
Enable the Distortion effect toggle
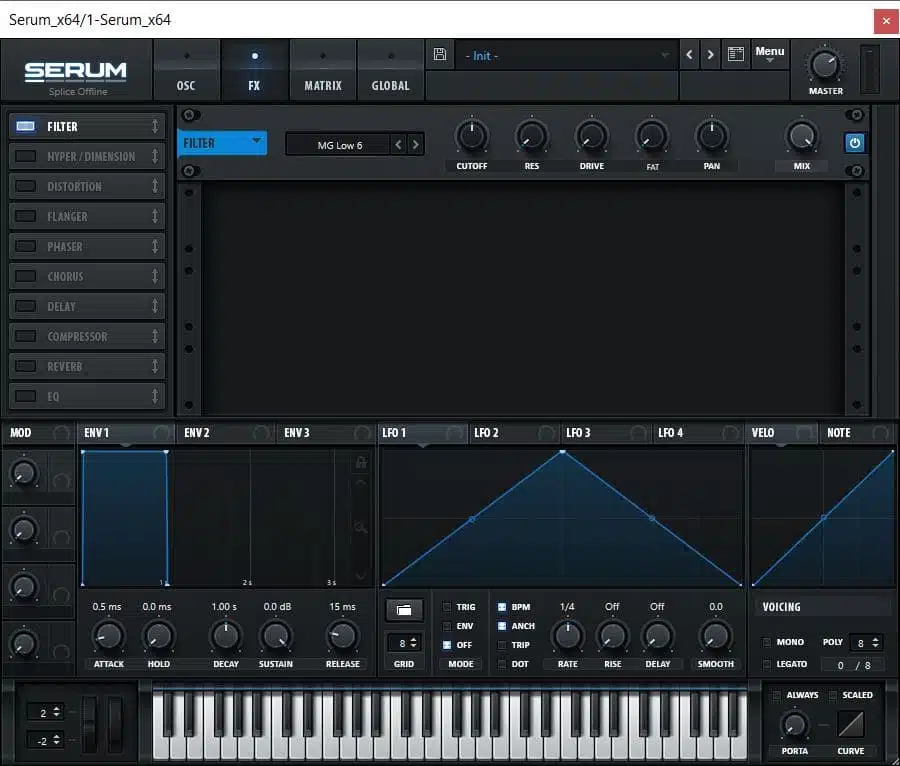tap(25, 186)
